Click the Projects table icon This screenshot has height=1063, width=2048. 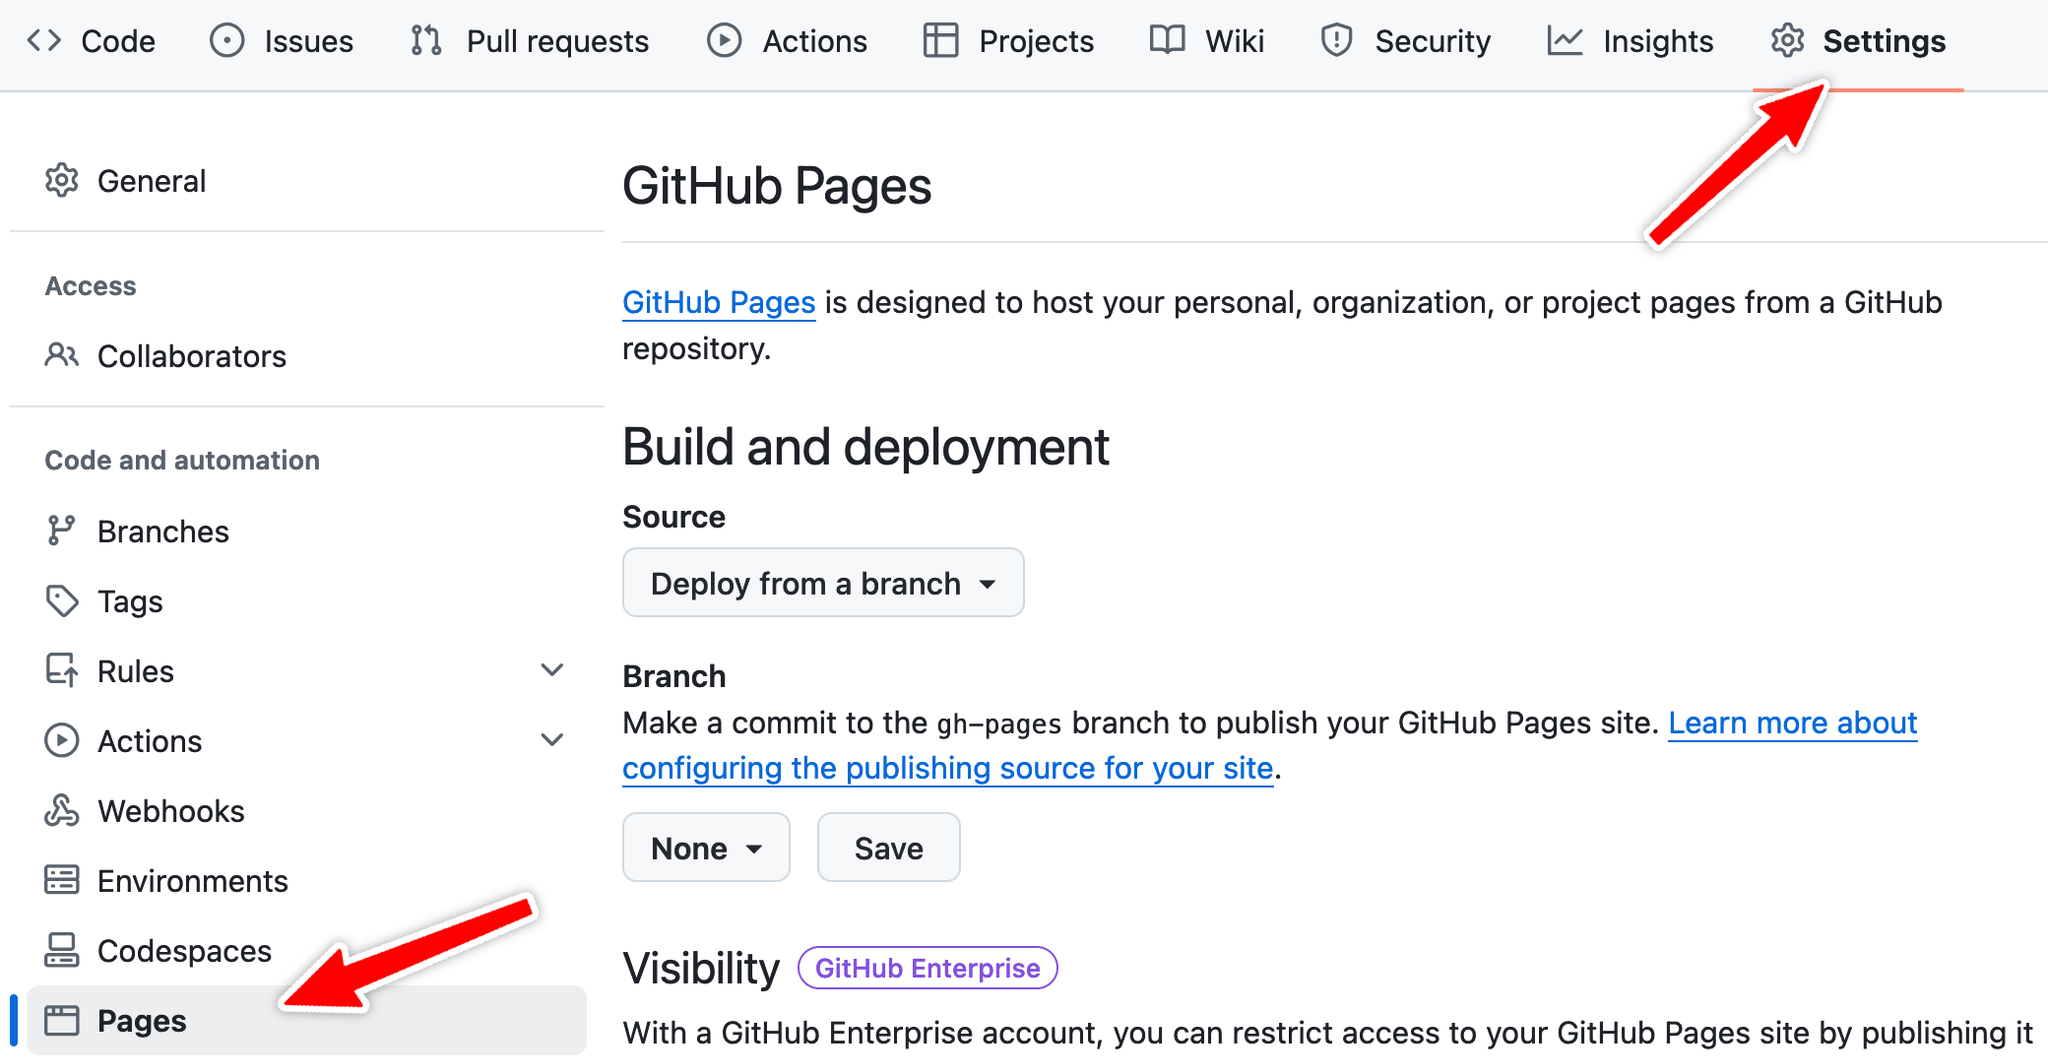coord(941,41)
